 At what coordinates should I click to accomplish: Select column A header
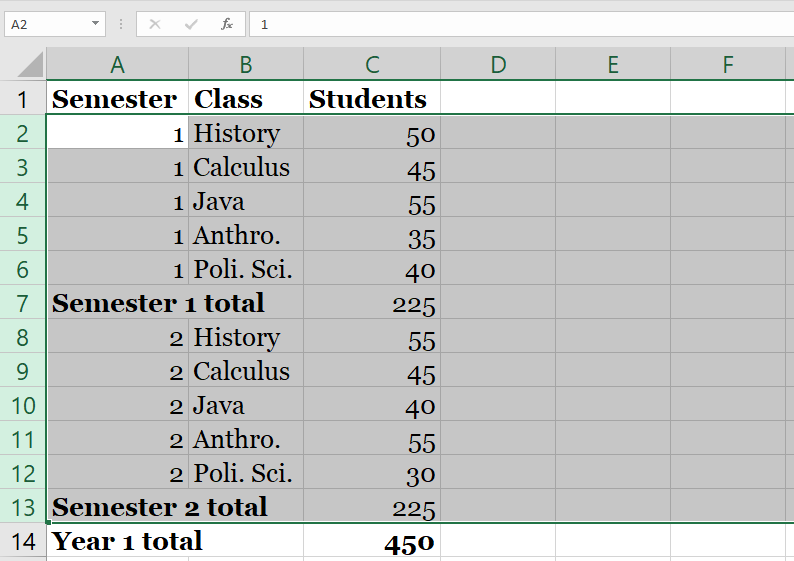click(x=117, y=64)
